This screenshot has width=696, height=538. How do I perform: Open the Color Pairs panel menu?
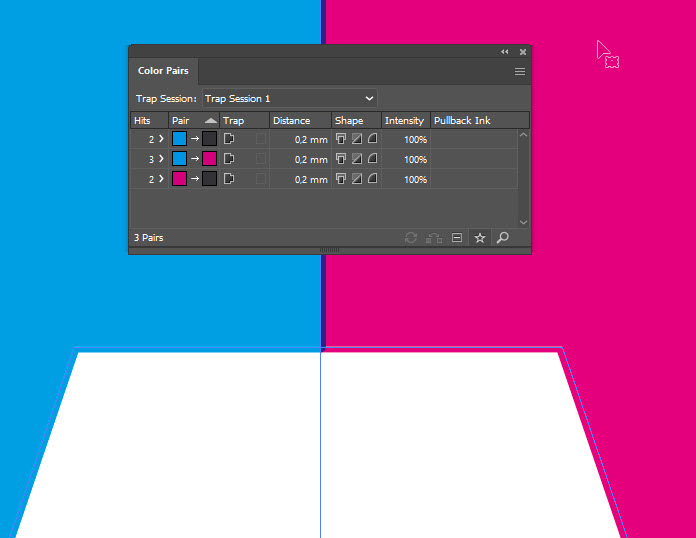pos(520,71)
